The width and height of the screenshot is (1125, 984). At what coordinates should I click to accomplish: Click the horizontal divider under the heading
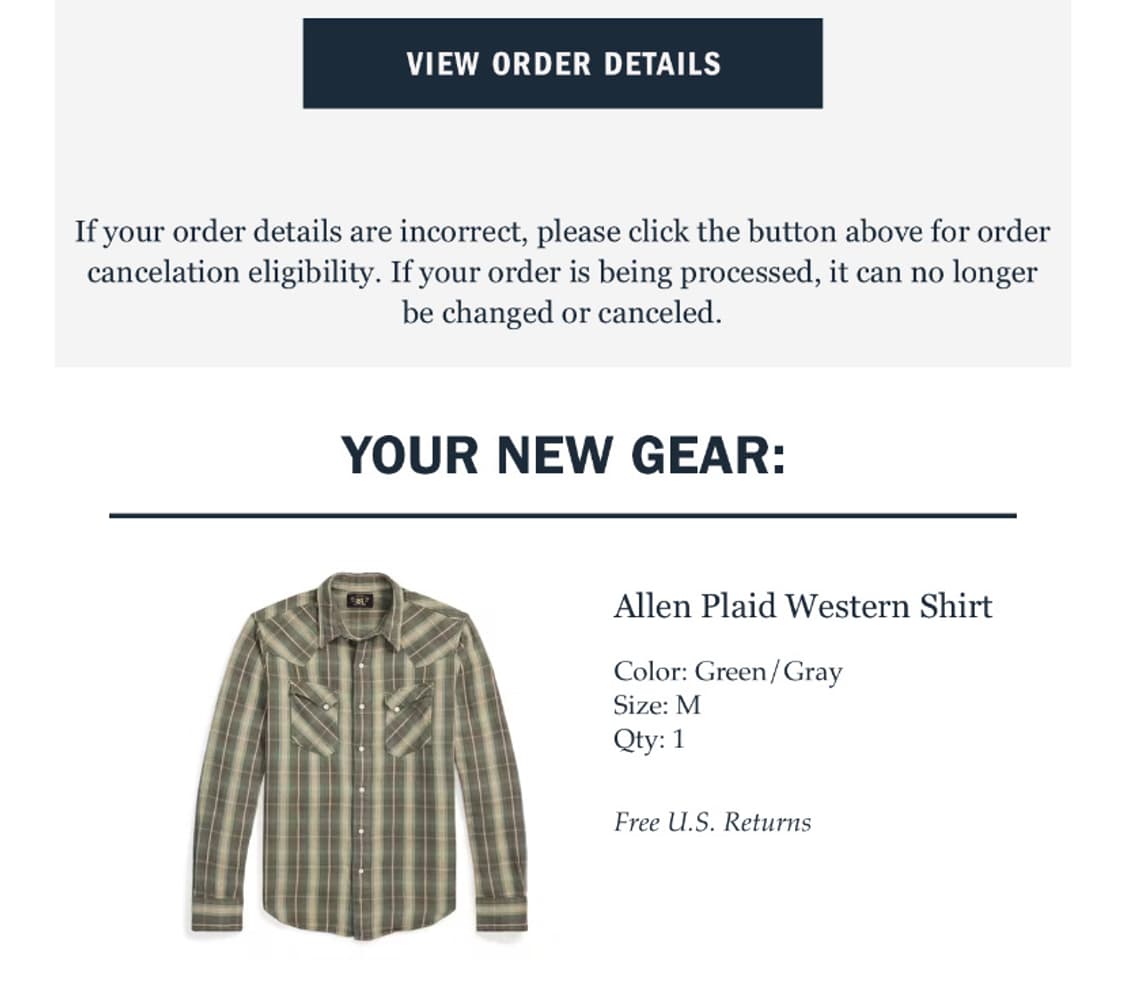tap(562, 516)
